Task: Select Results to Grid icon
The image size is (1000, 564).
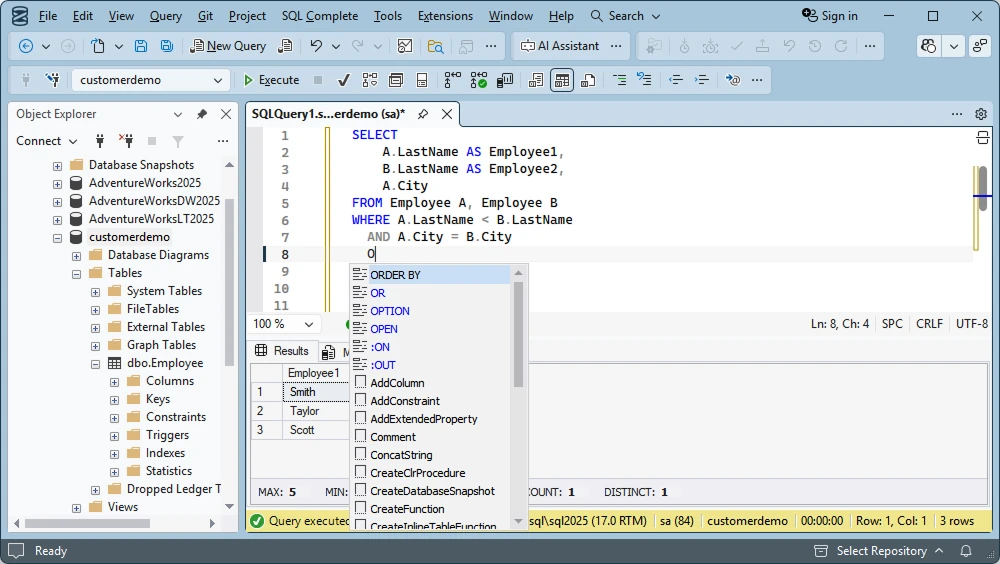Action: (x=562, y=80)
